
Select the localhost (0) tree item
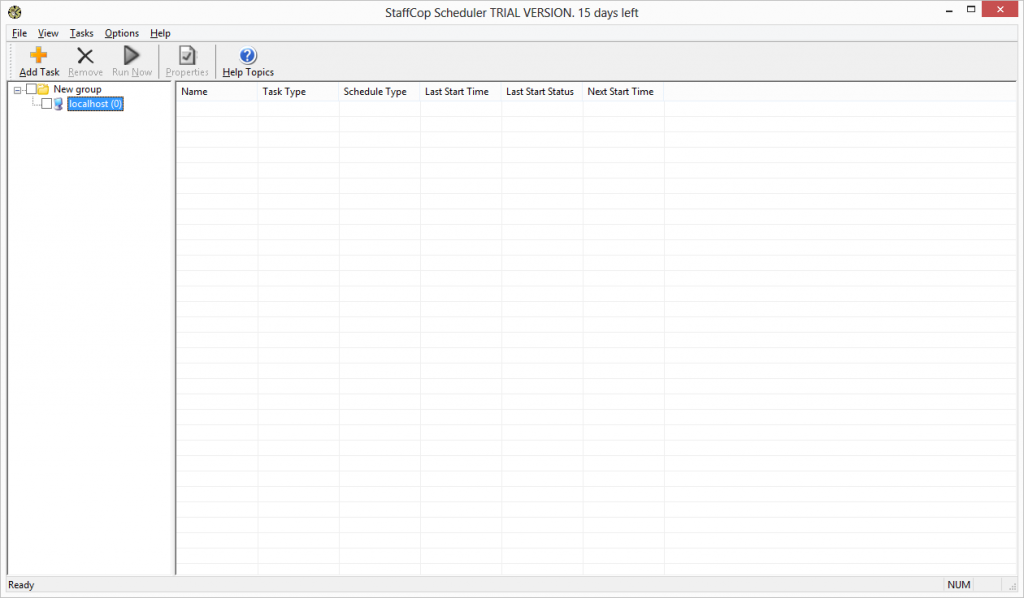95,104
